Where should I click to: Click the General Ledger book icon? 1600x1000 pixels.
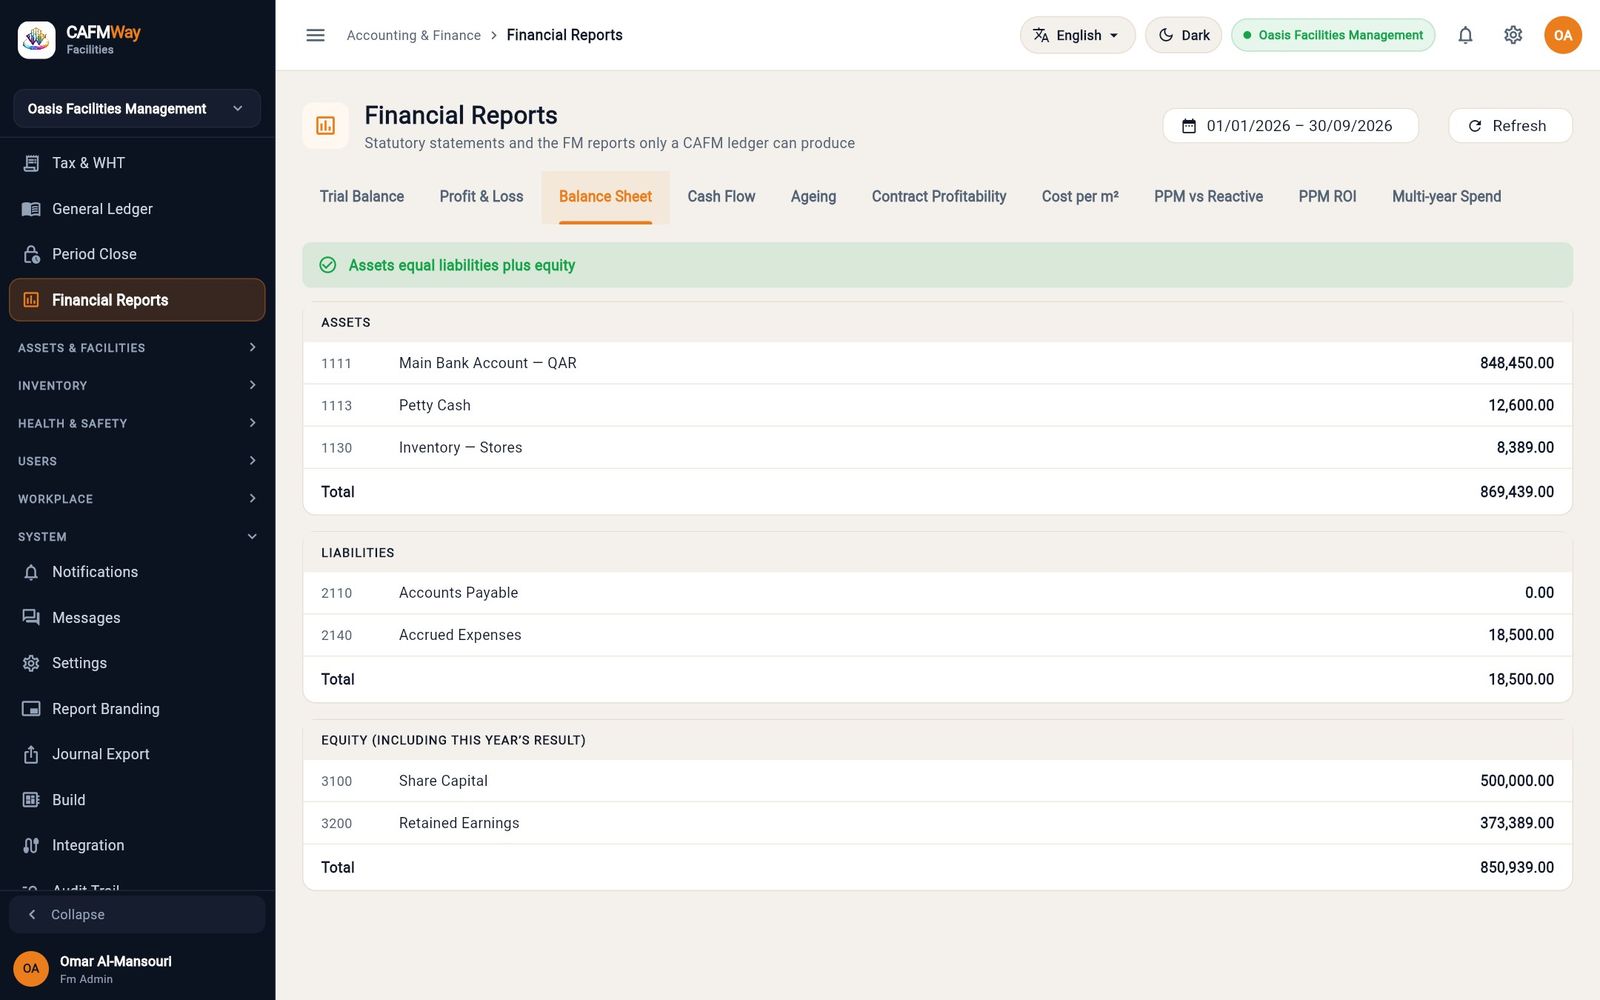(x=31, y=209)
